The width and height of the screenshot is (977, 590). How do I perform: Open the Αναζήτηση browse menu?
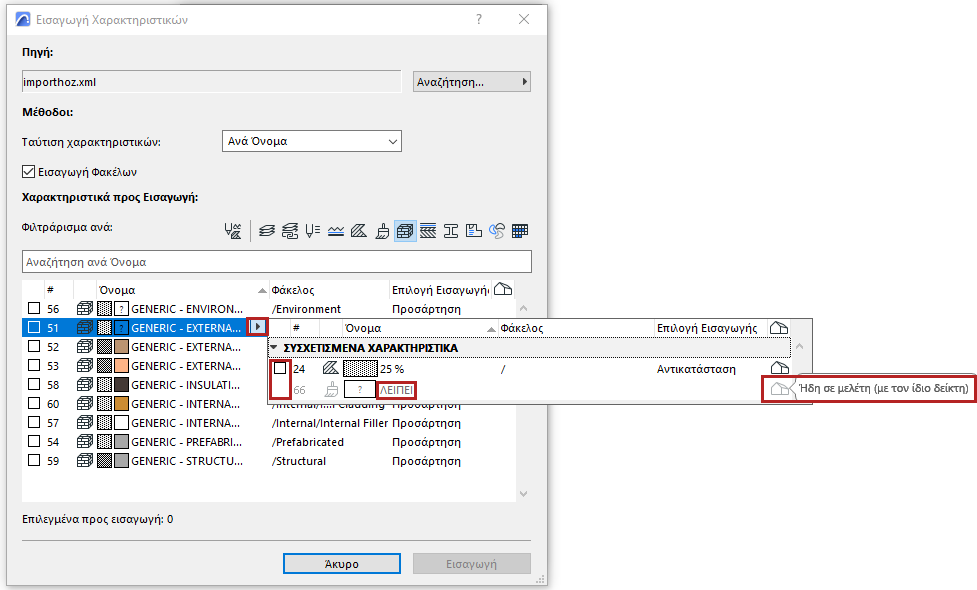click(470, 81)
